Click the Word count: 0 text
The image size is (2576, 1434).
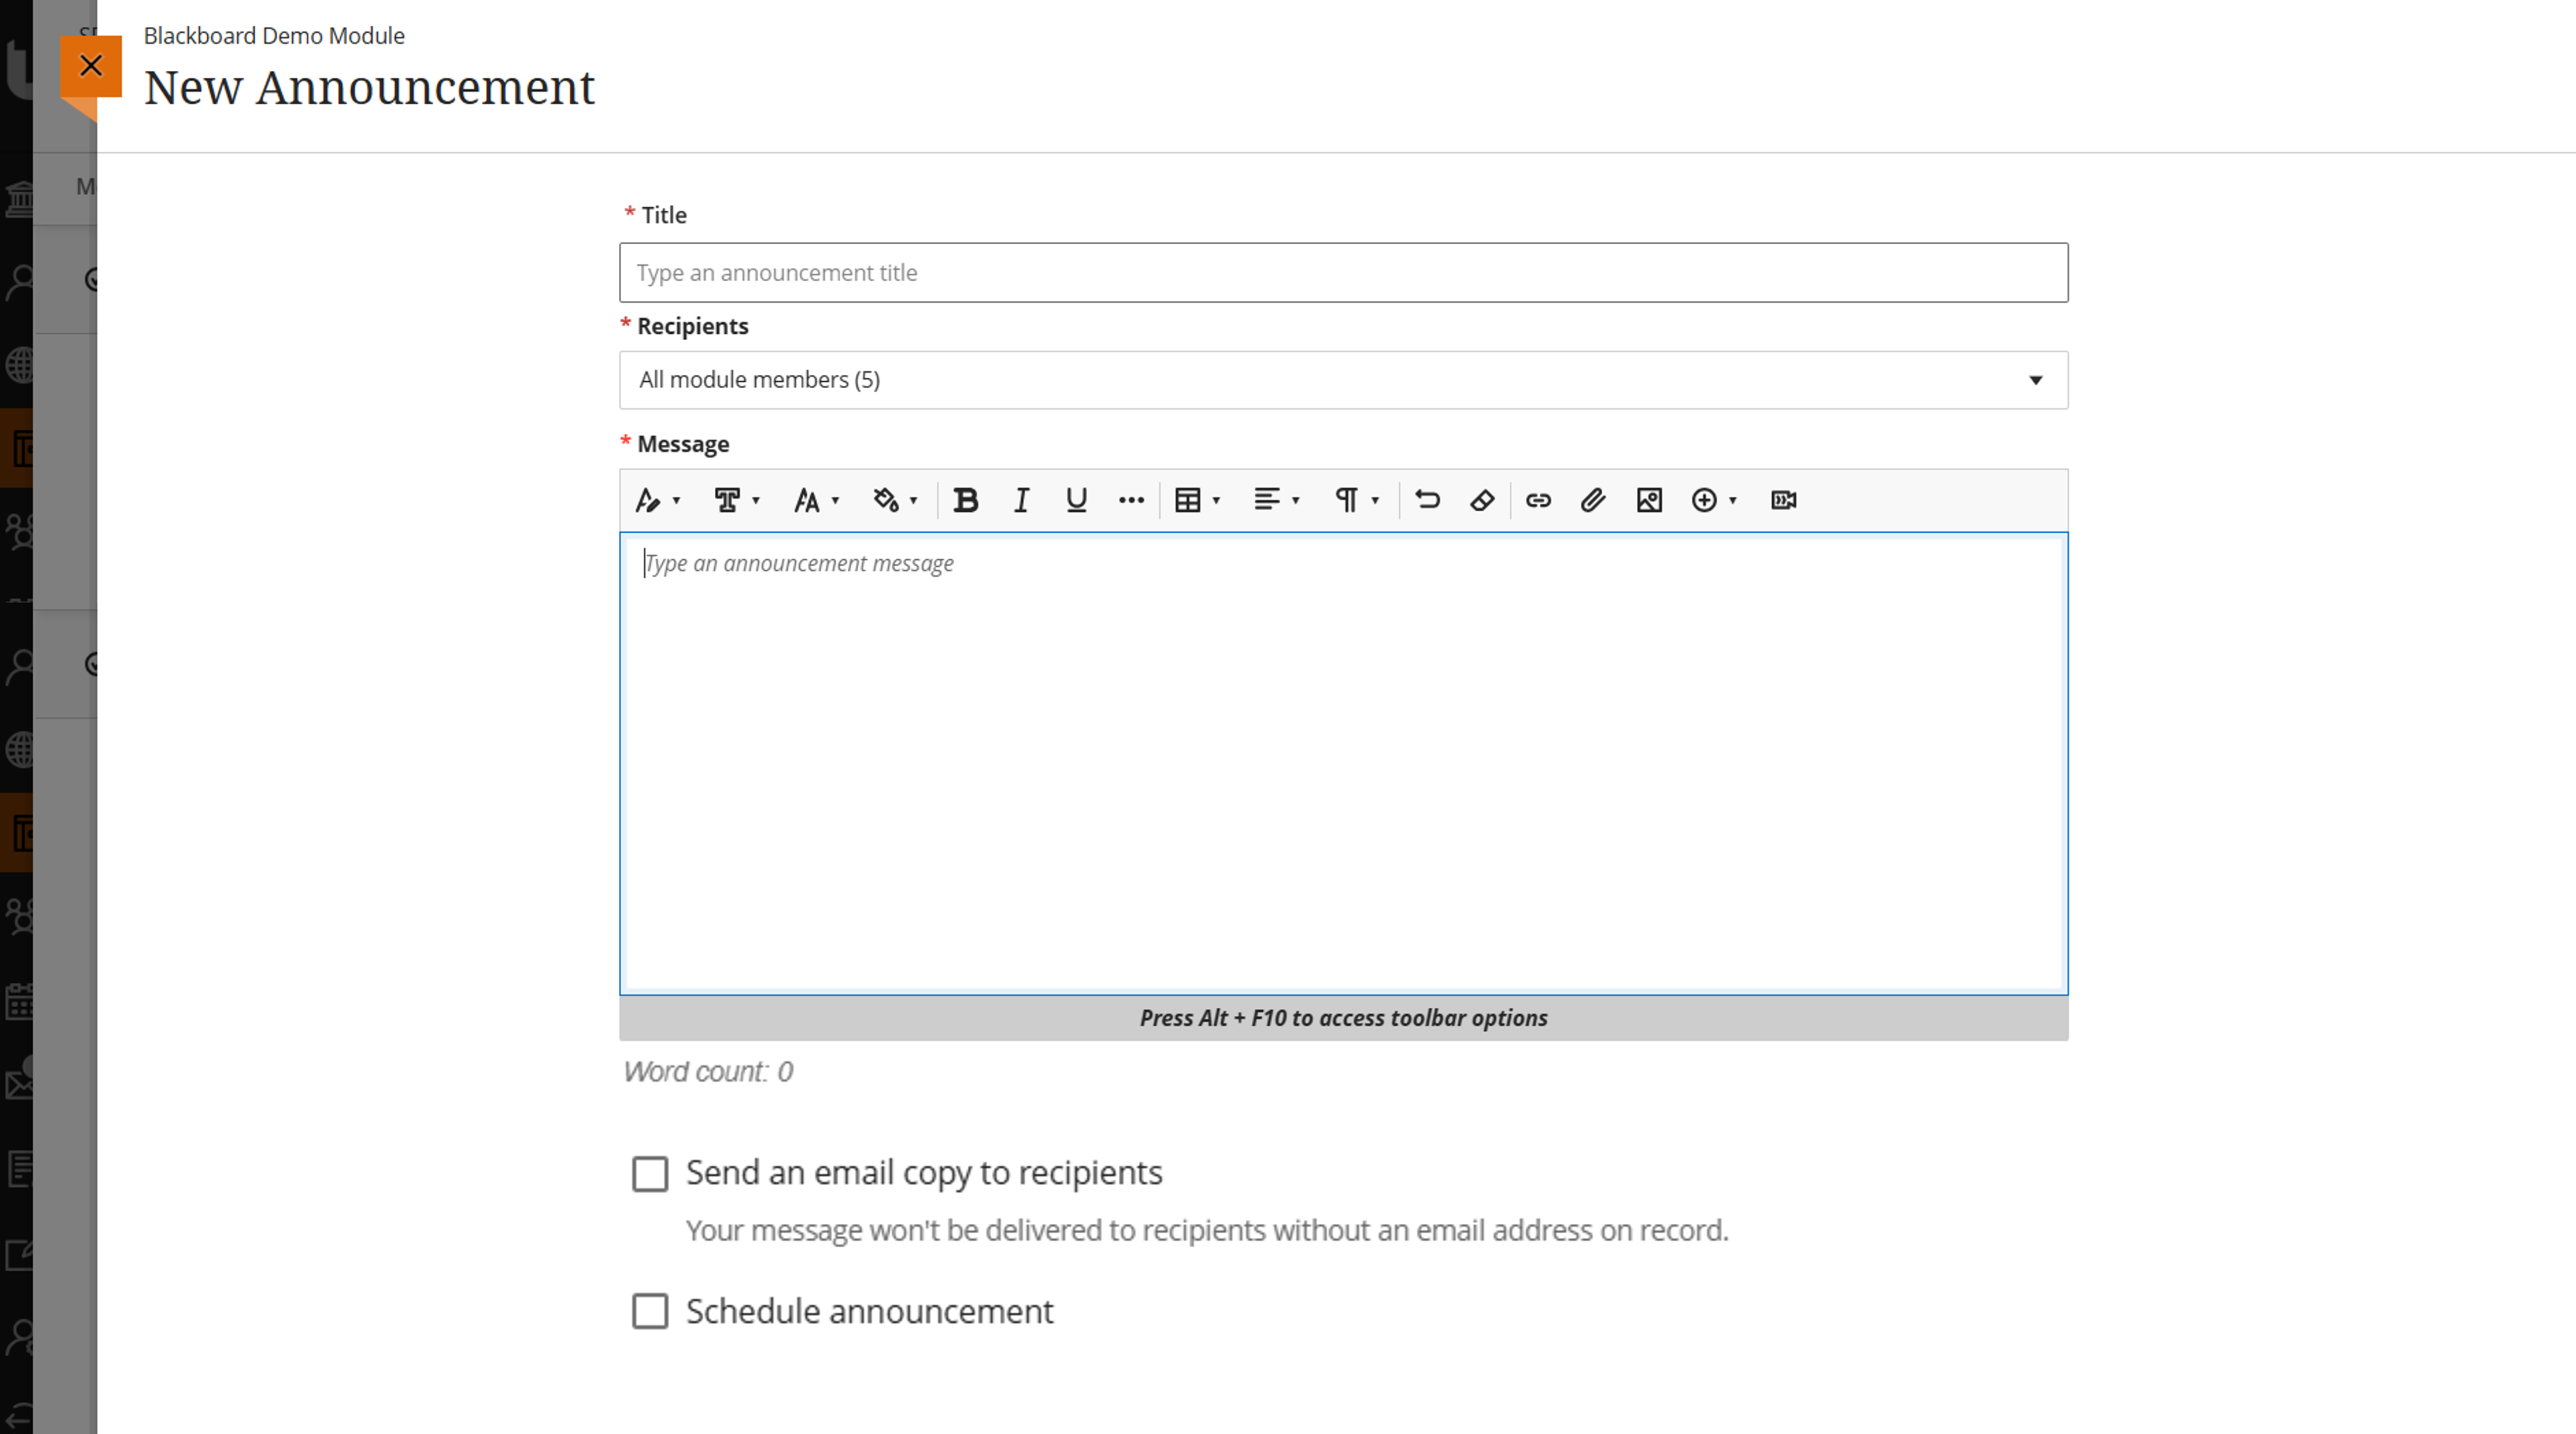tap(708, 1072)
